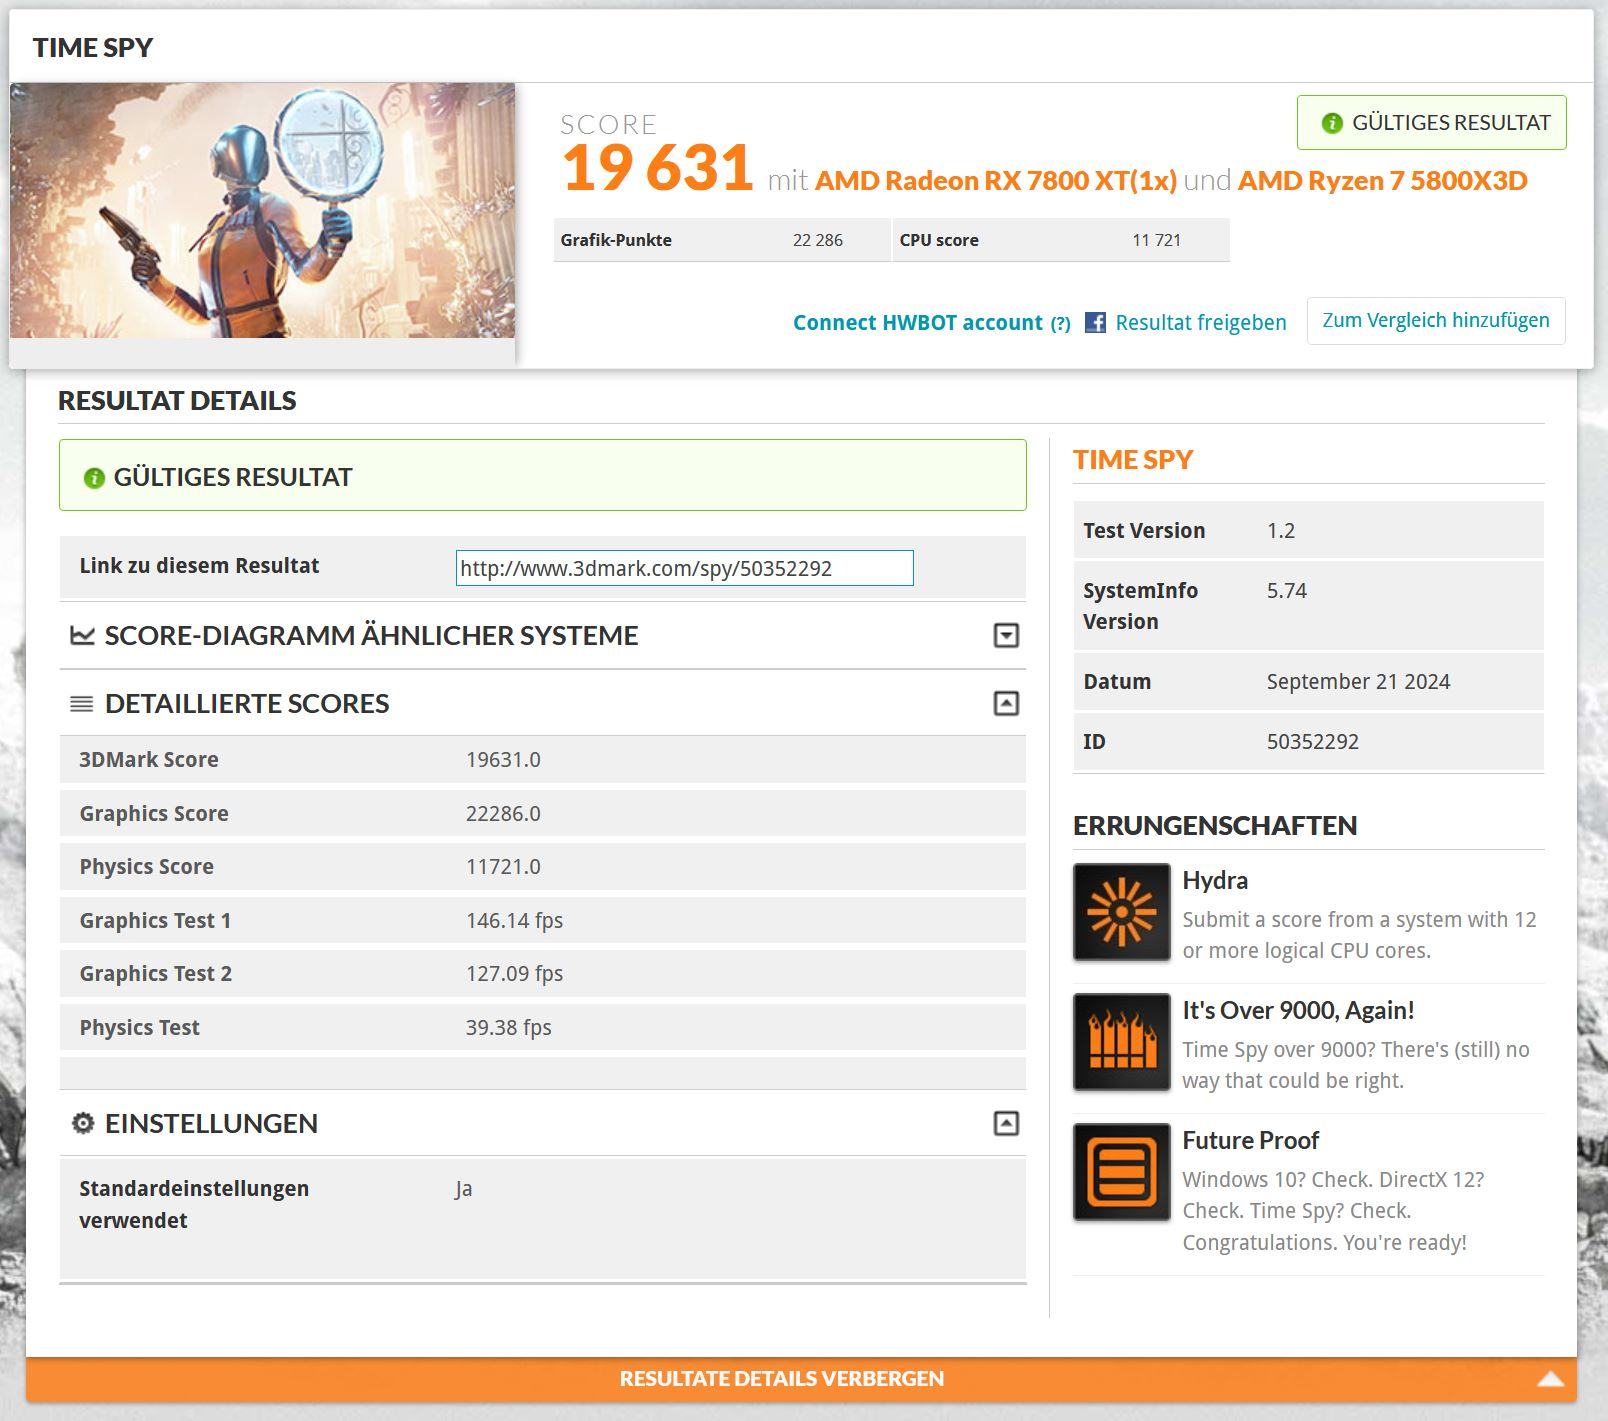Image resolution: width=1608 pixels, height=1421 pixels.
Task: Select the result link URL field
Action: (684, 568)
